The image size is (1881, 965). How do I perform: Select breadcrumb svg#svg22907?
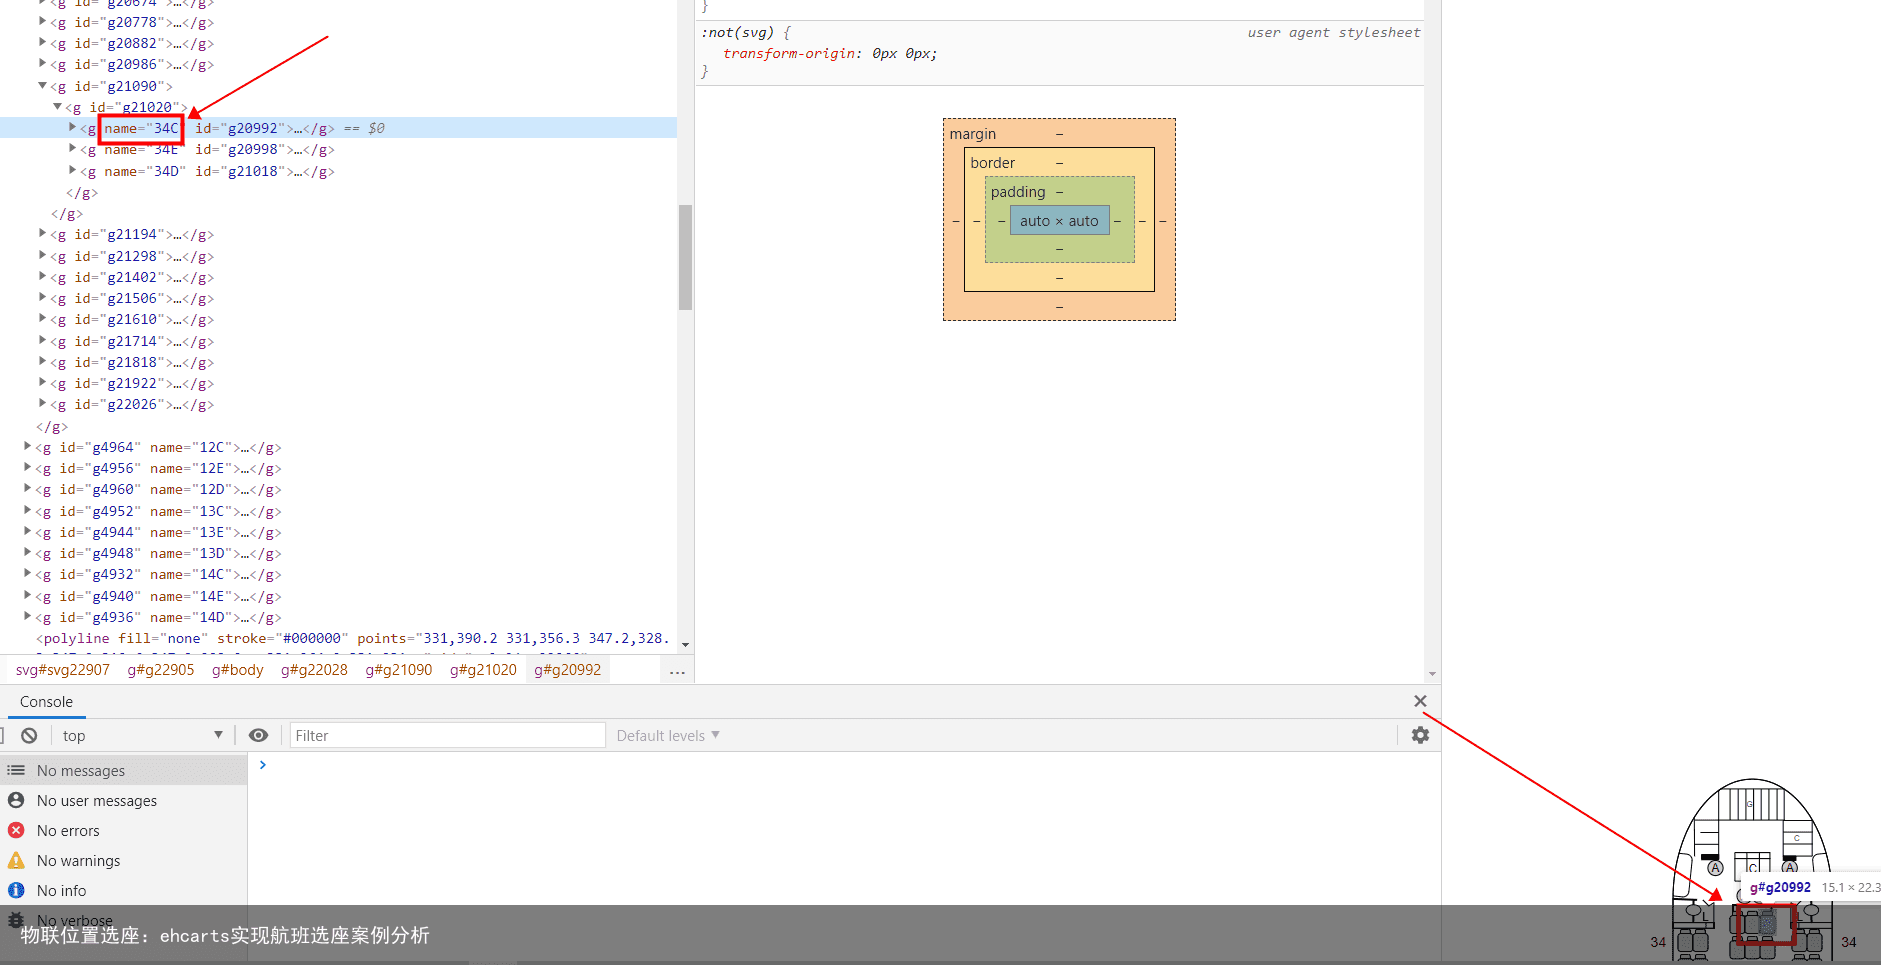[63, 669]
